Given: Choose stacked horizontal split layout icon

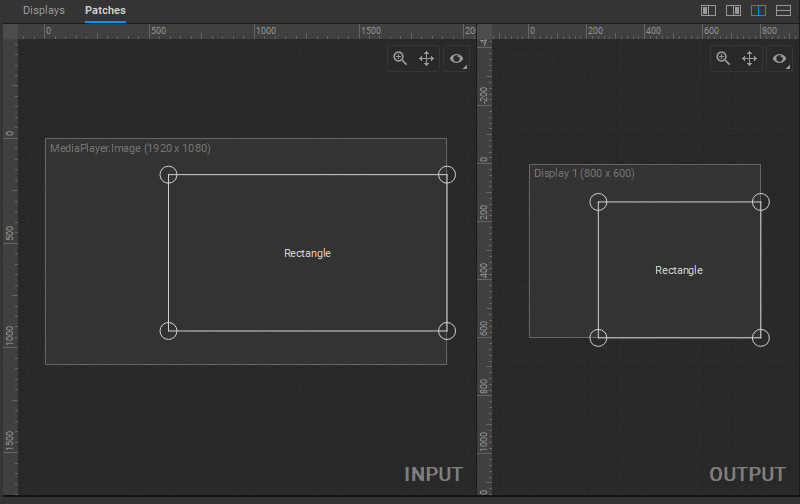Looking at the screenshot, I should pyautogui.click(x=783, y=10).
